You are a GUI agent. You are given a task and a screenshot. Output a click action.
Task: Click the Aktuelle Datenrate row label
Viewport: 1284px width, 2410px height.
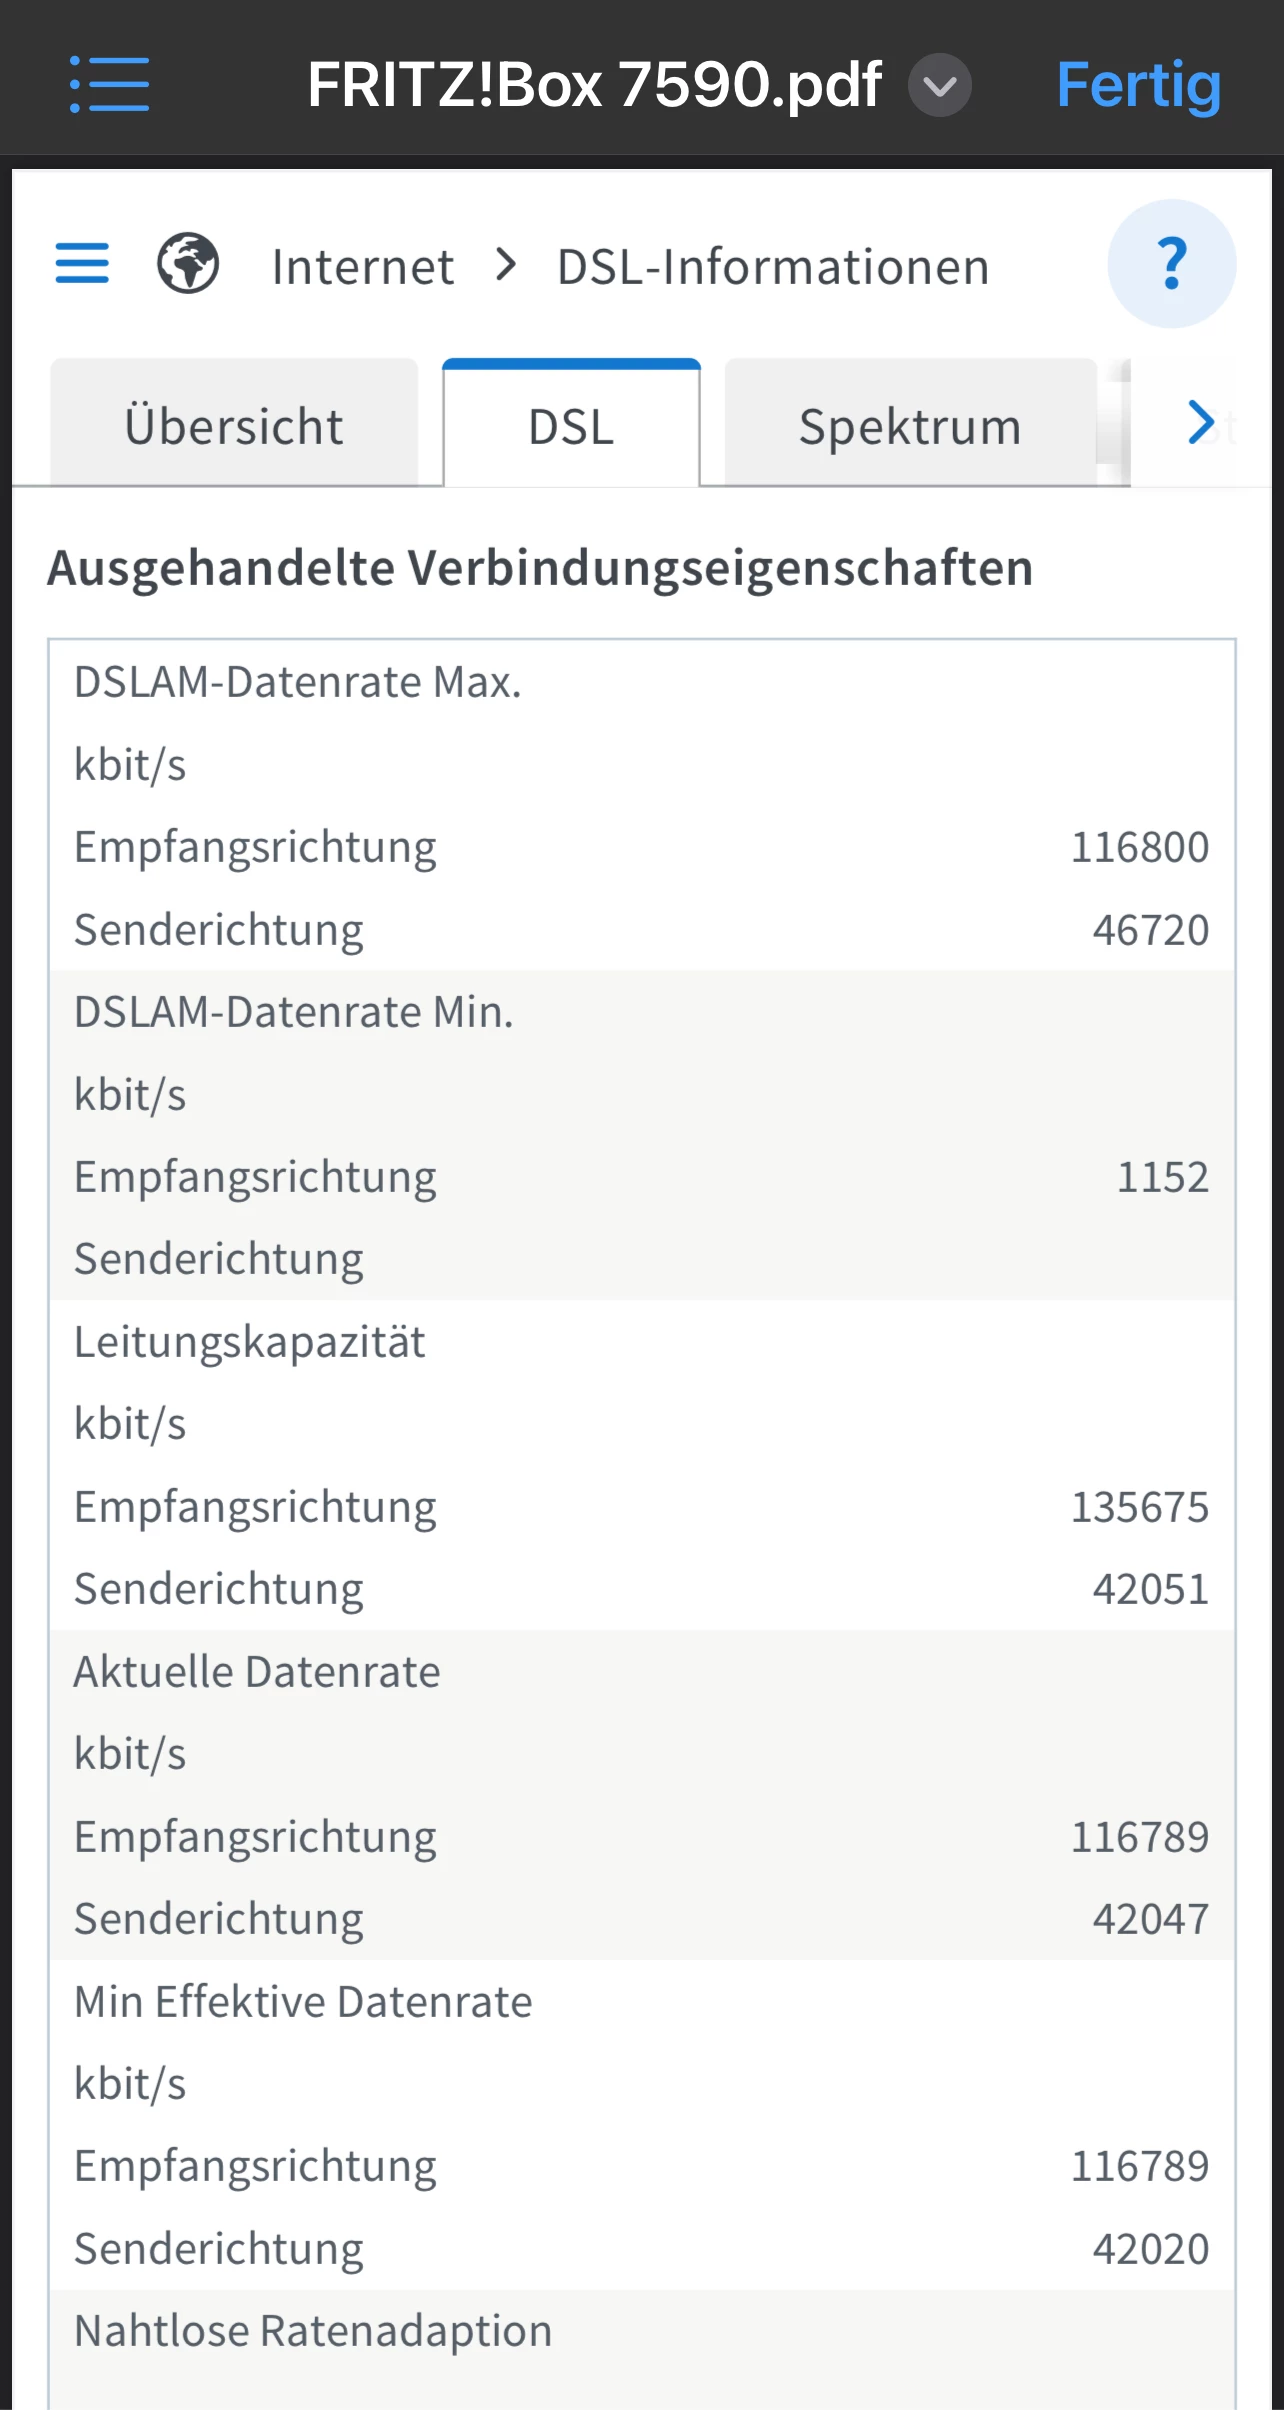click(x=257, y=1672)
